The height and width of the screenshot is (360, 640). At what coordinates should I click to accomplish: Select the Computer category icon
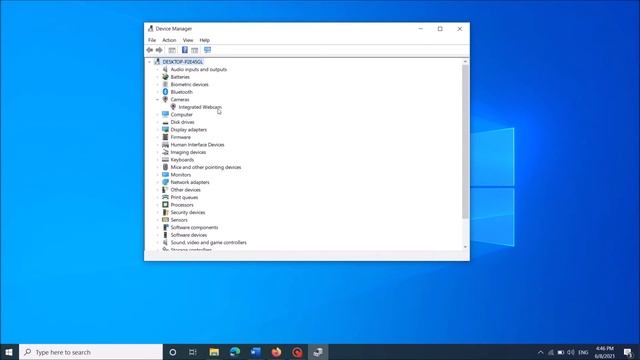[165, 114]
